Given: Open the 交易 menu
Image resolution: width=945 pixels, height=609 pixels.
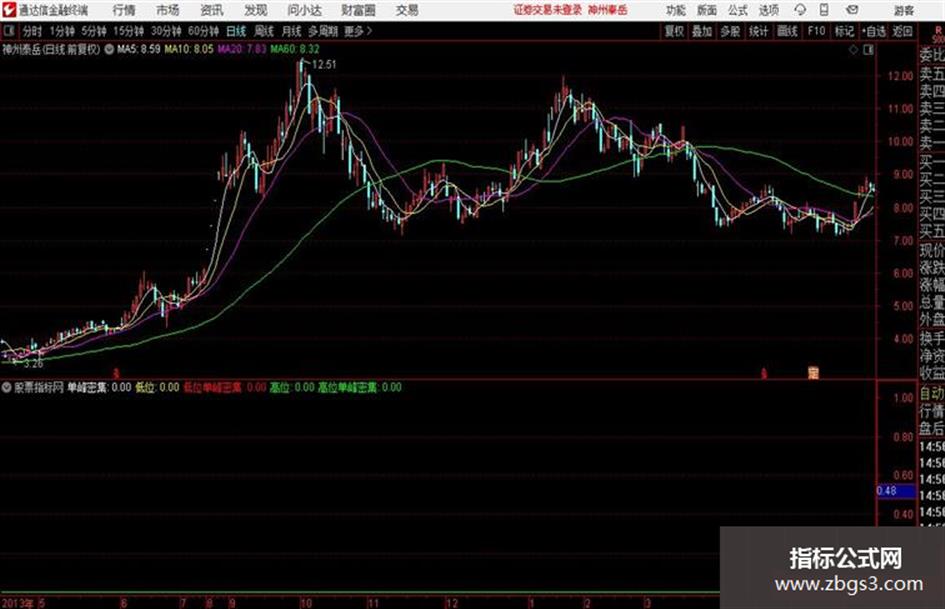Looking at the screenshot, I should click(407, 10).
